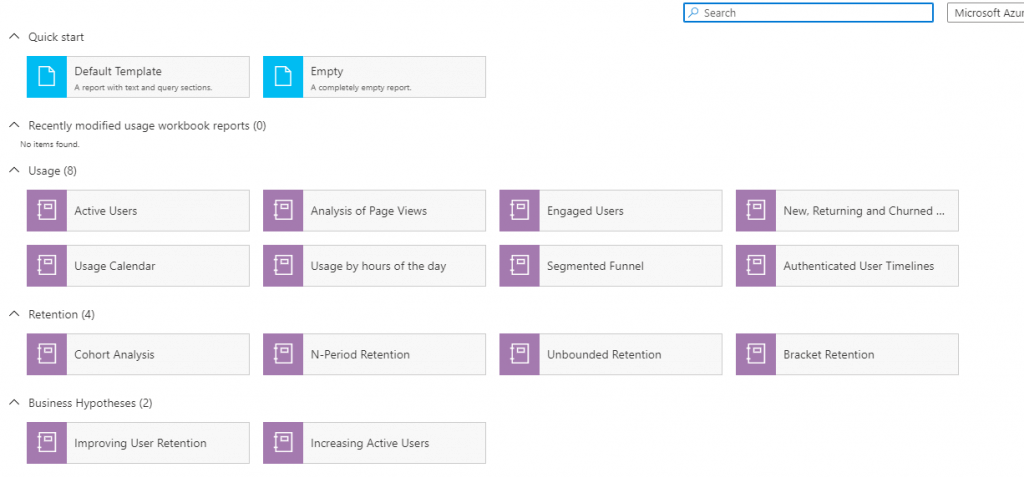The image size is (1024, 478).
Task: Click the search magnifier icon
Action: pos(694,12)
